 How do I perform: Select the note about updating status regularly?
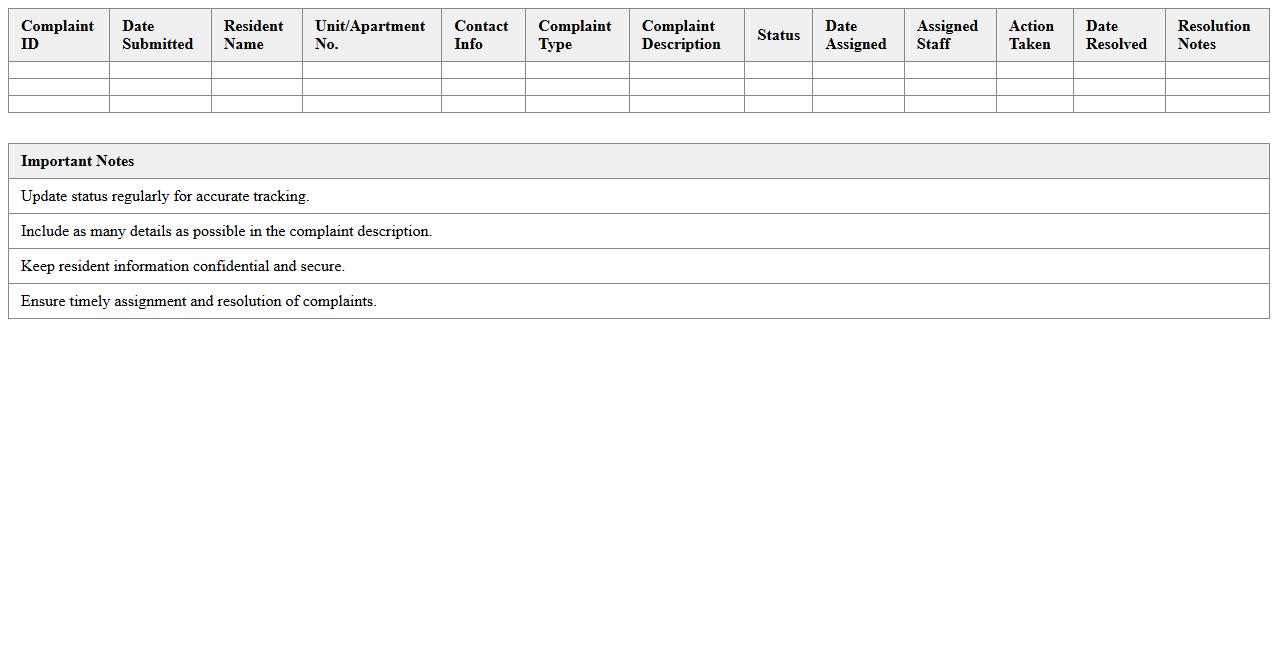click(x=165, y=196)
